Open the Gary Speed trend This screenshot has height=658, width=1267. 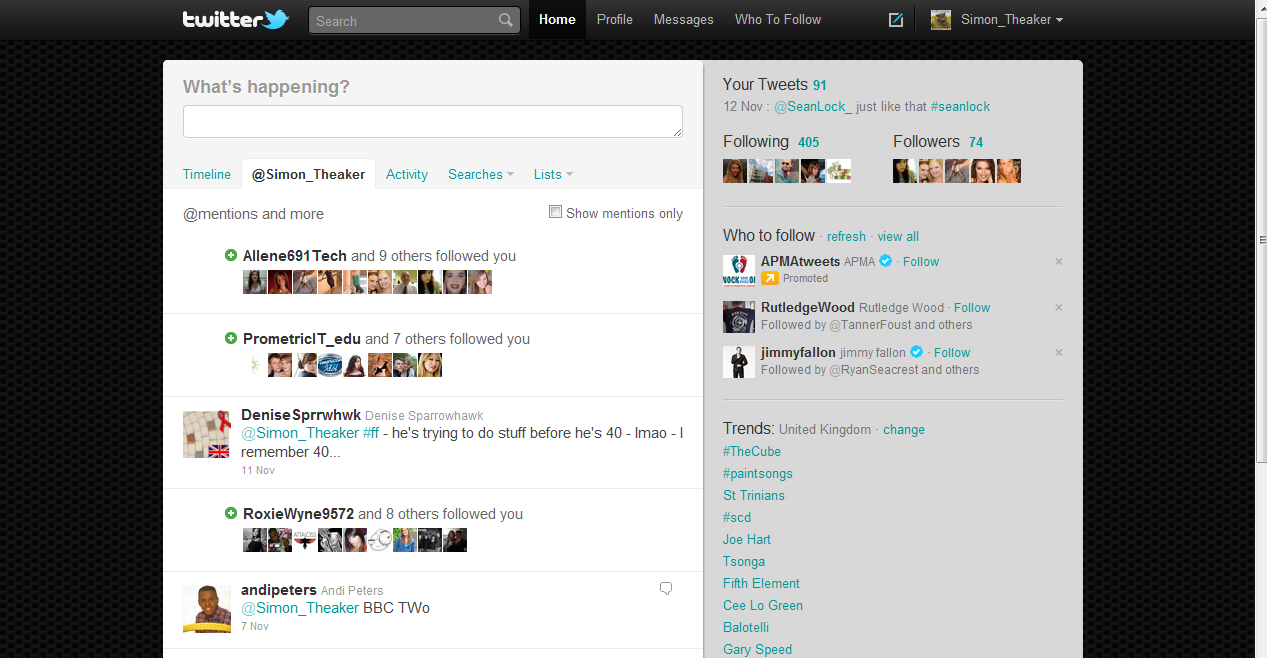point(757,650)
